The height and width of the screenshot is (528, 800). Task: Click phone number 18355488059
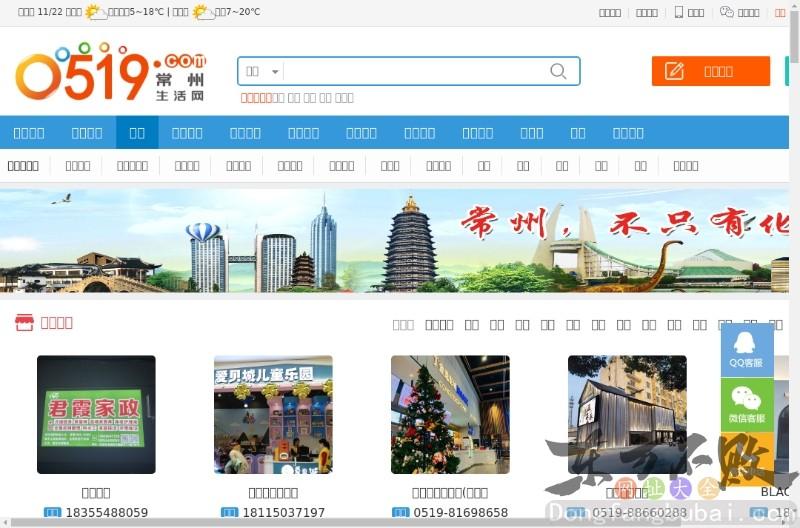tap(107, 512)
